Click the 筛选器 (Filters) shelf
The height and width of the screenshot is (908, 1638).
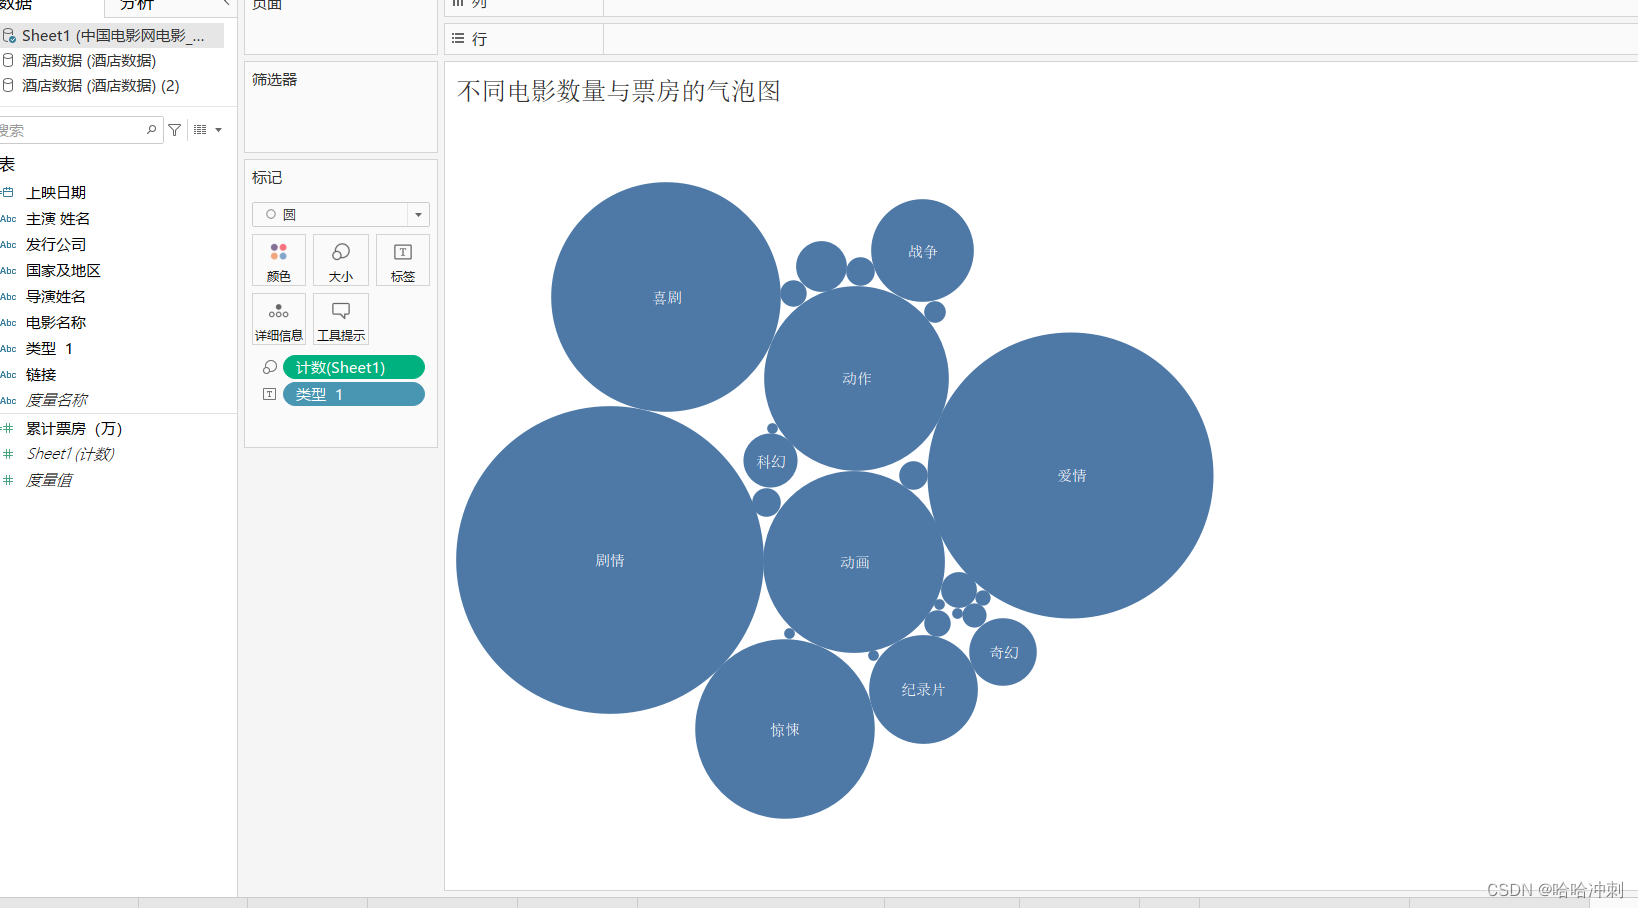pyautogui.click(x=341, y=107)
